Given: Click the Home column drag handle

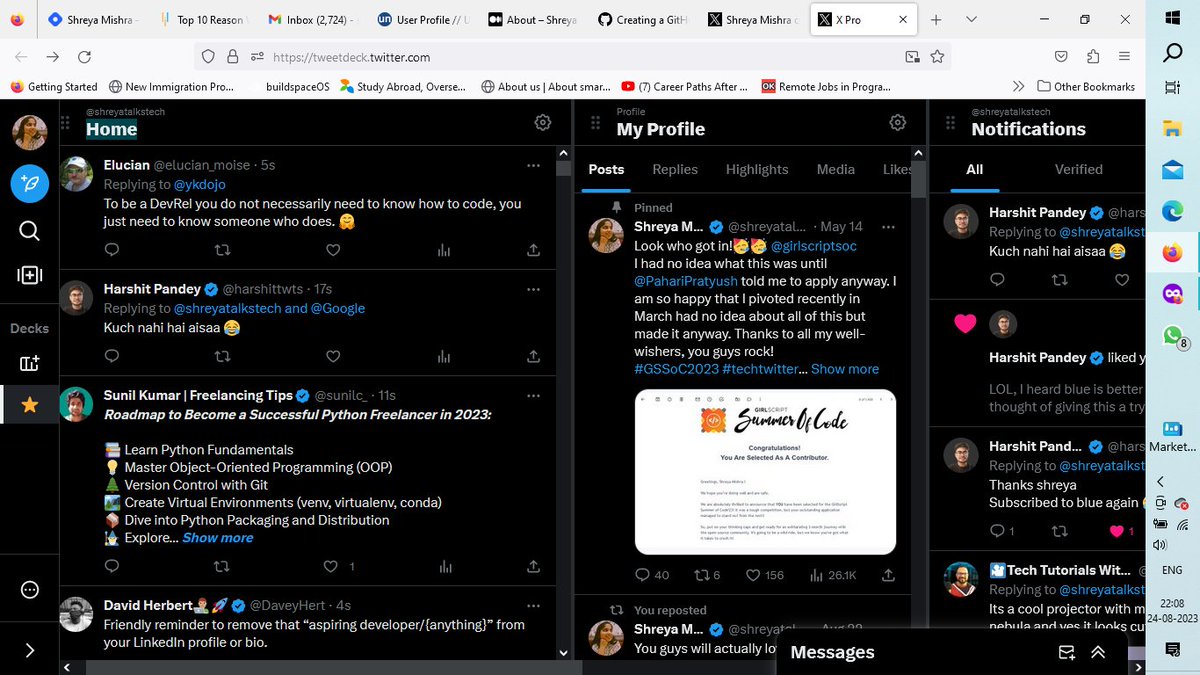Looking at the screenshot, I should tap(66, 123).
